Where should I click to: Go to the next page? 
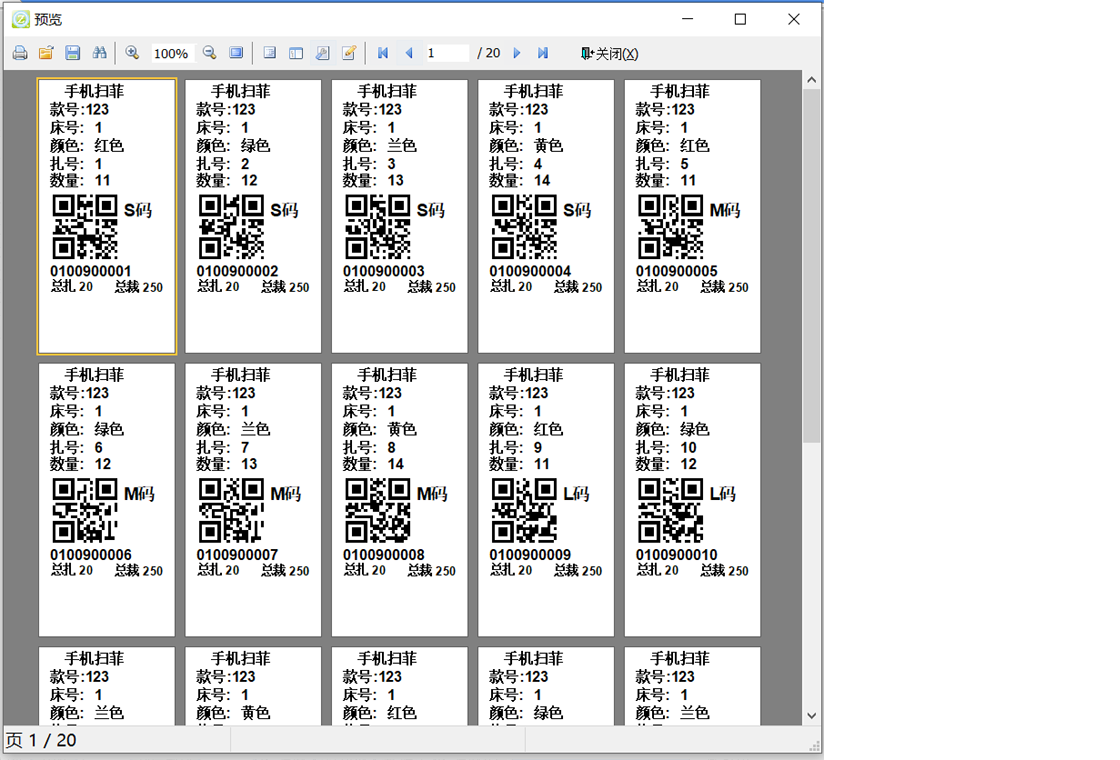(517, 53)
